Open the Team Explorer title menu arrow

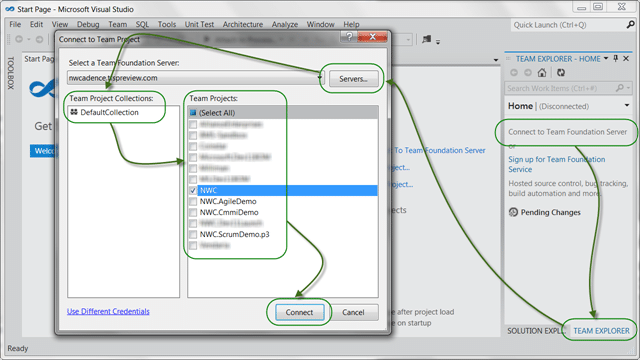pyautogui.click(x=606, y=59)
